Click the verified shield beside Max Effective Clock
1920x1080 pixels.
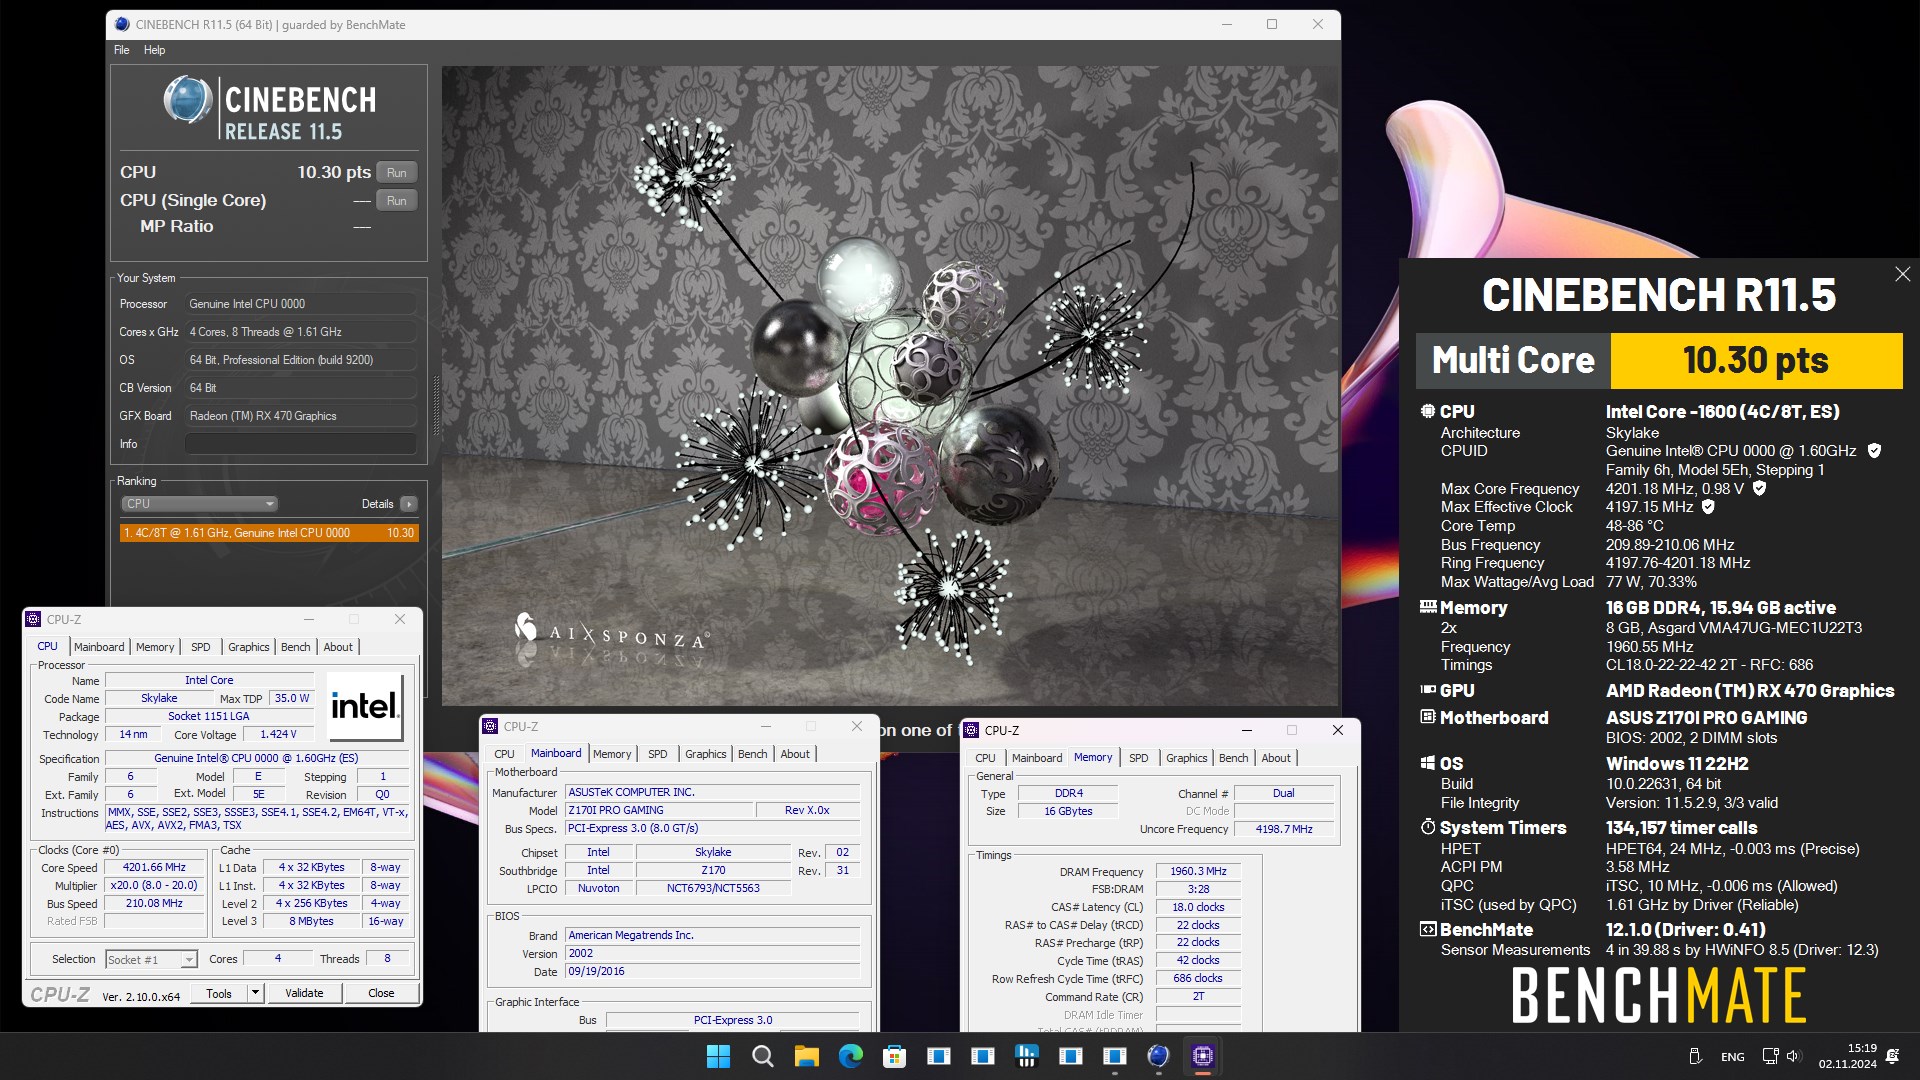pyautogui.click(x=1708, y=507)
